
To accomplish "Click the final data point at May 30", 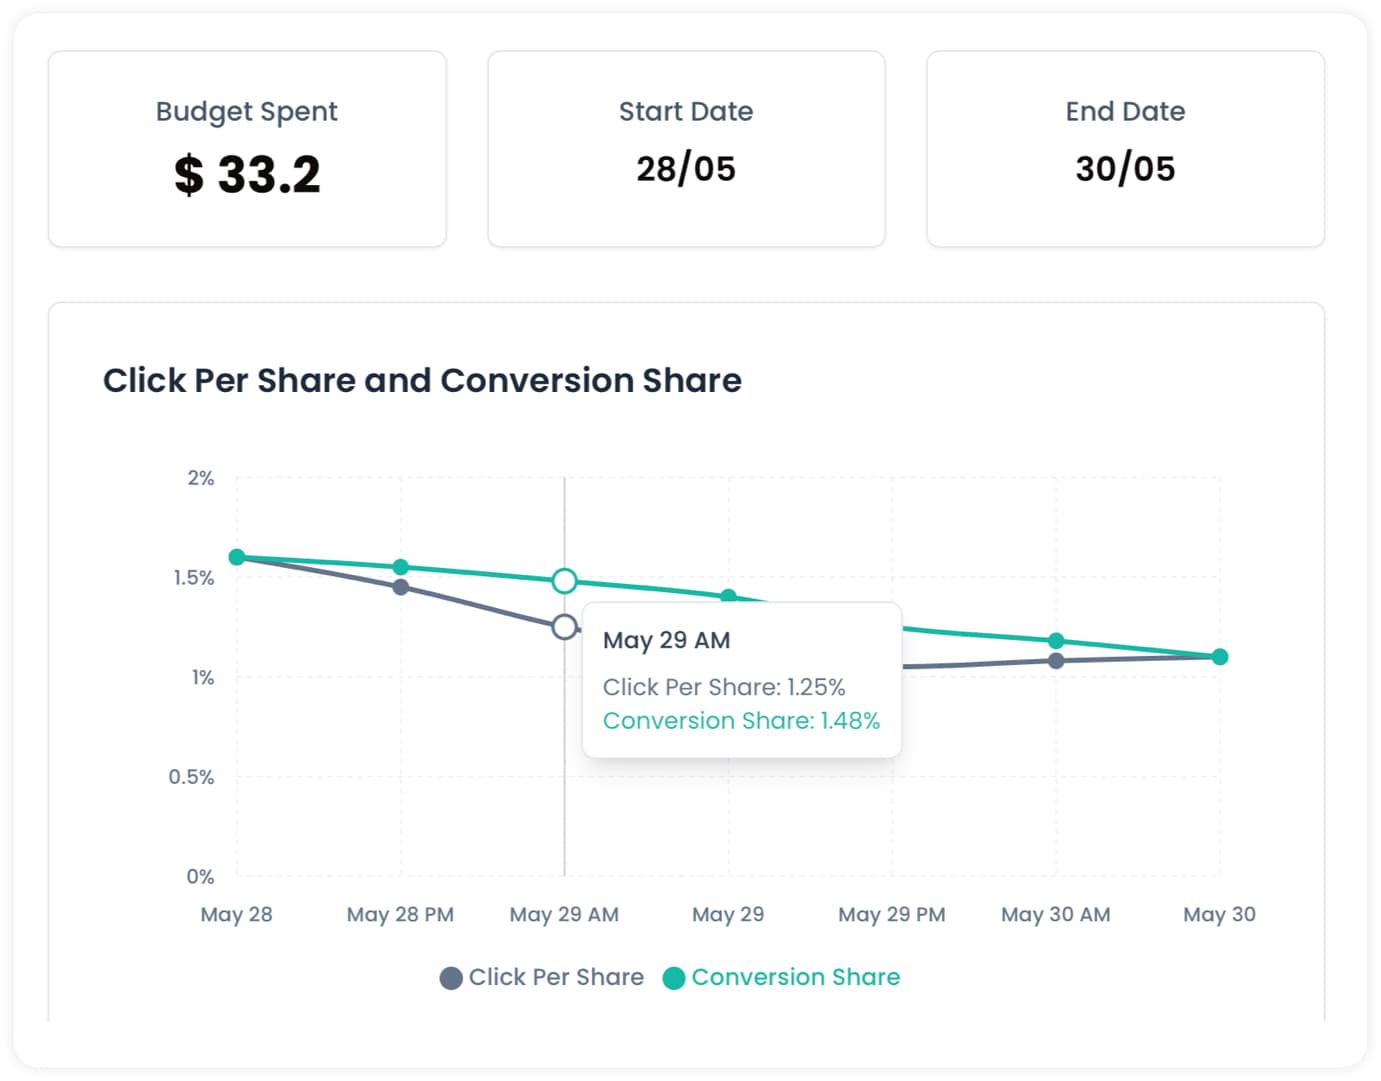I will [x=1220, y=657].
